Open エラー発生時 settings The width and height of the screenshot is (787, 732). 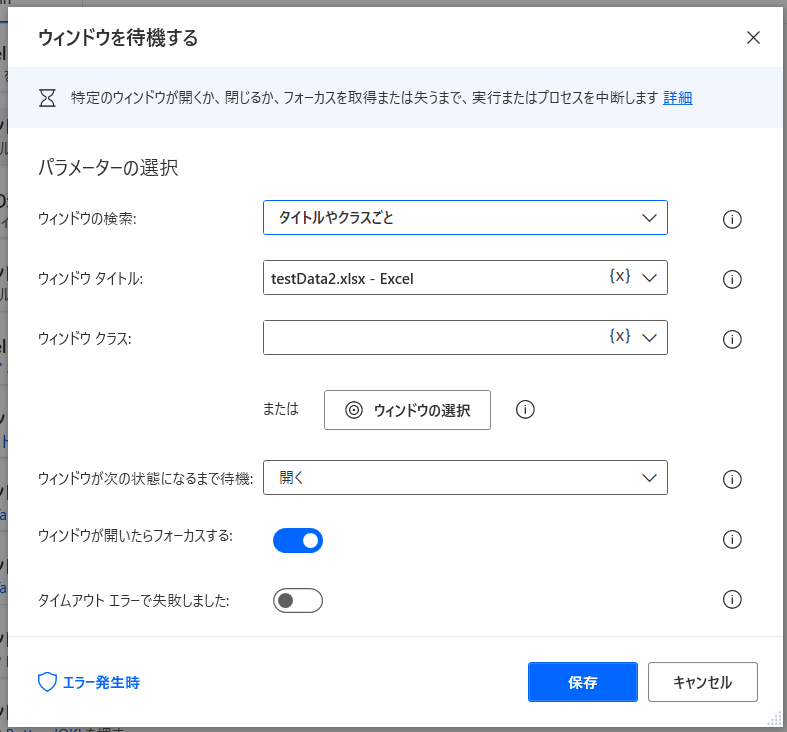click(89, 683)
